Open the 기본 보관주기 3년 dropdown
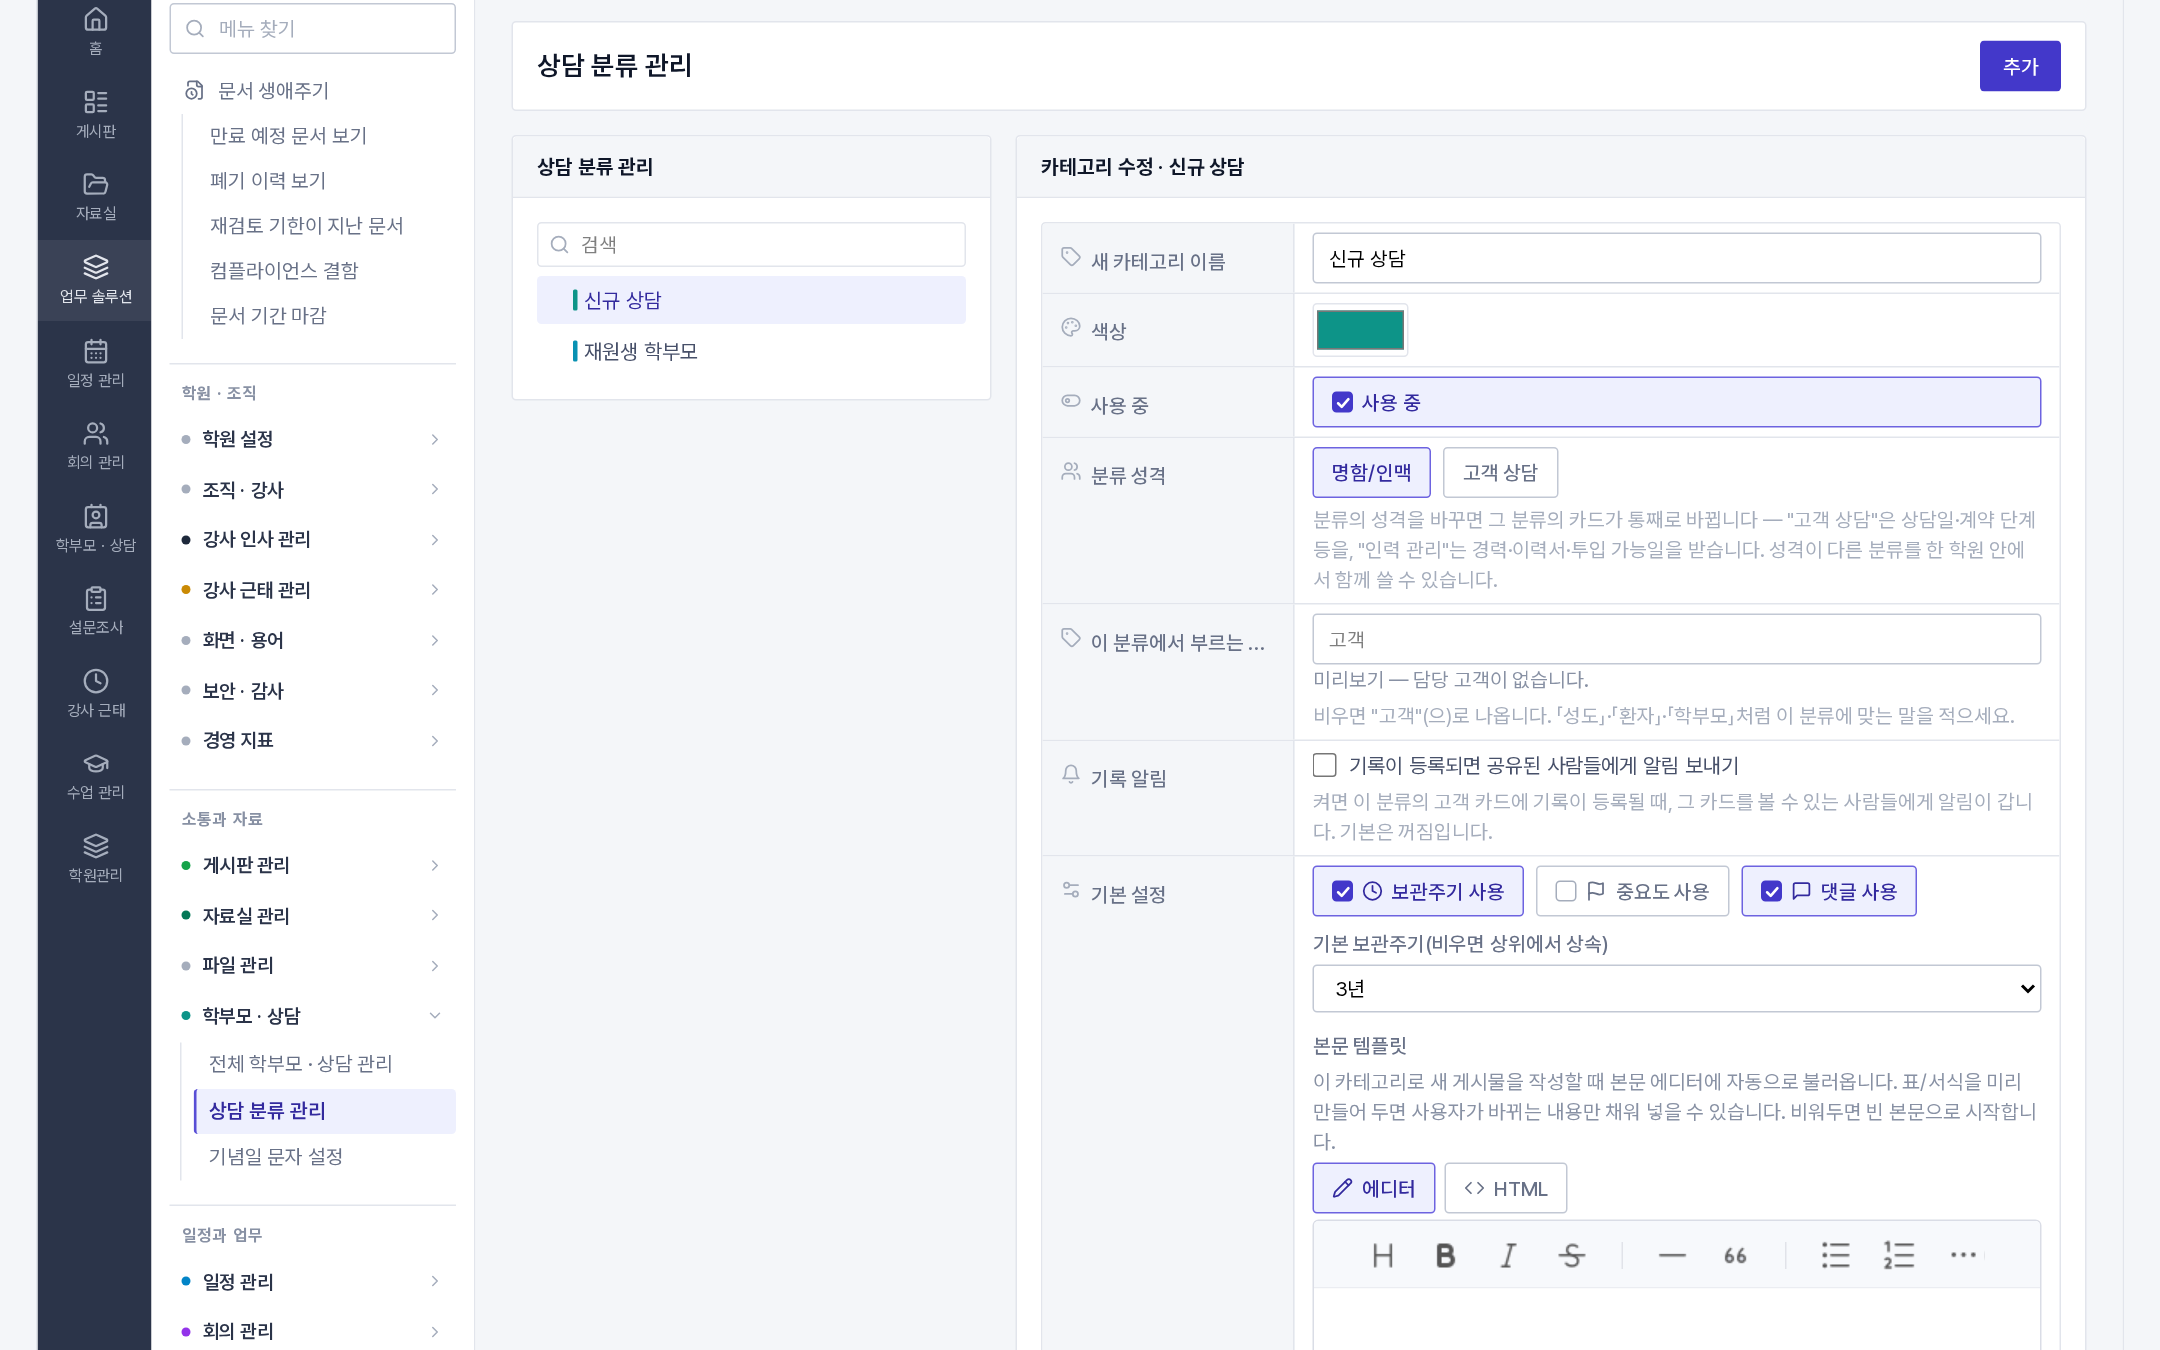Viewport: 2160px width, 1350px height. pyautogui.click(x=1676, y=988)
